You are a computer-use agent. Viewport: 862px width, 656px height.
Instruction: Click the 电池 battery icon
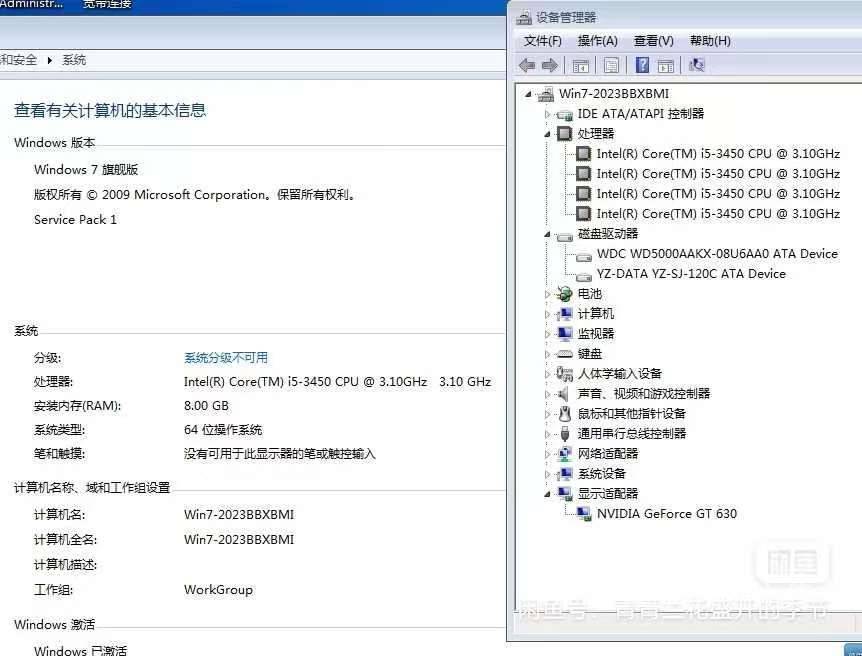[x=565, y=294]
